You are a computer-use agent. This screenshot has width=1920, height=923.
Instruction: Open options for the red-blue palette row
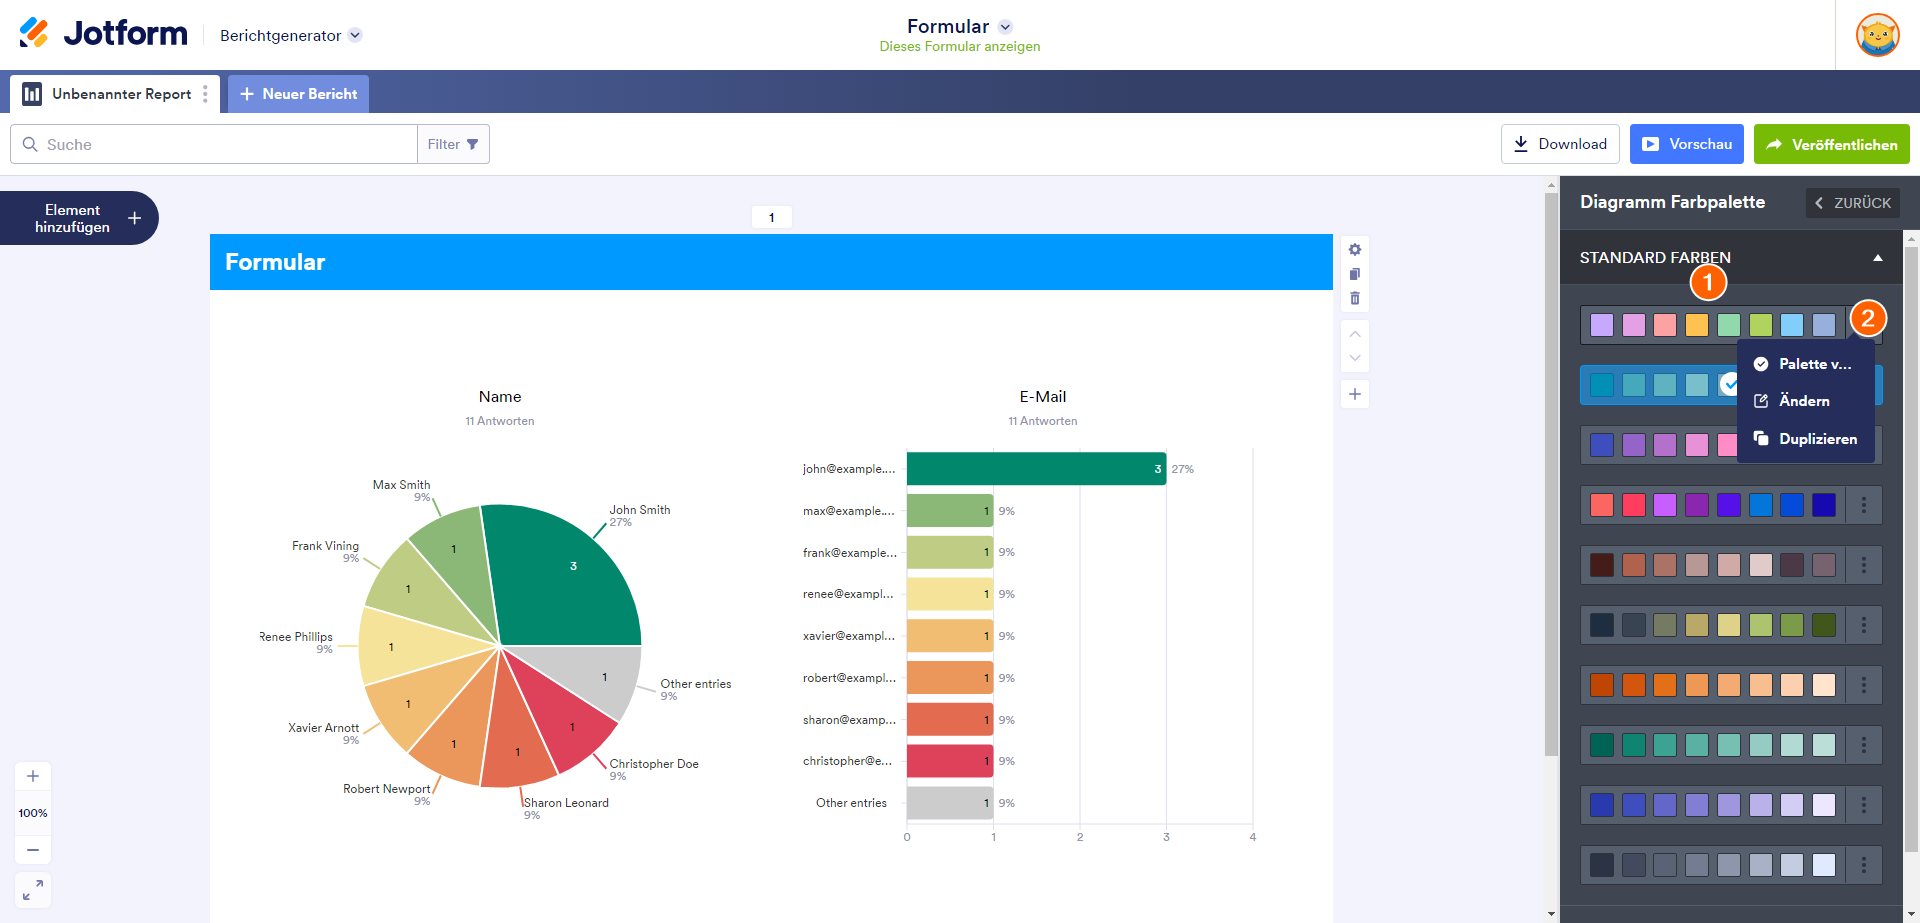coord(1863,505)
